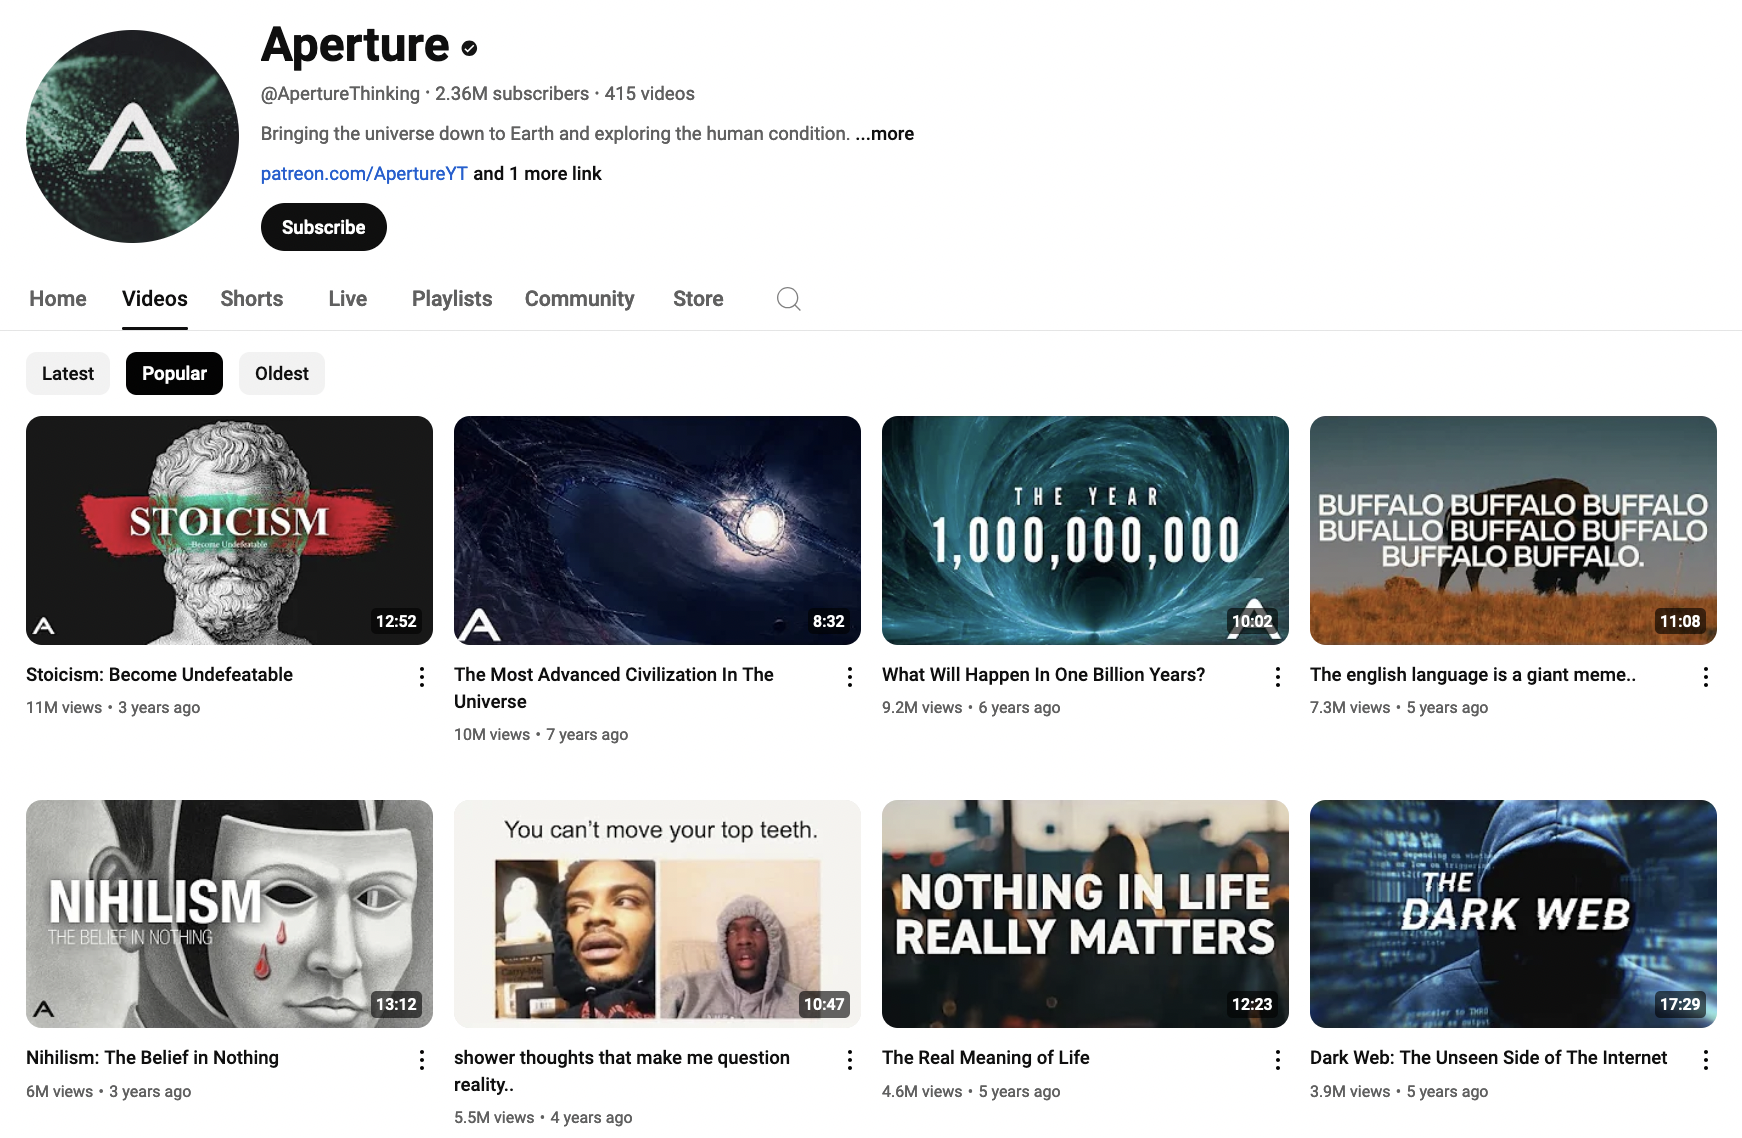Open the patreon.com/ApertureYT link

tap(364, 174)
